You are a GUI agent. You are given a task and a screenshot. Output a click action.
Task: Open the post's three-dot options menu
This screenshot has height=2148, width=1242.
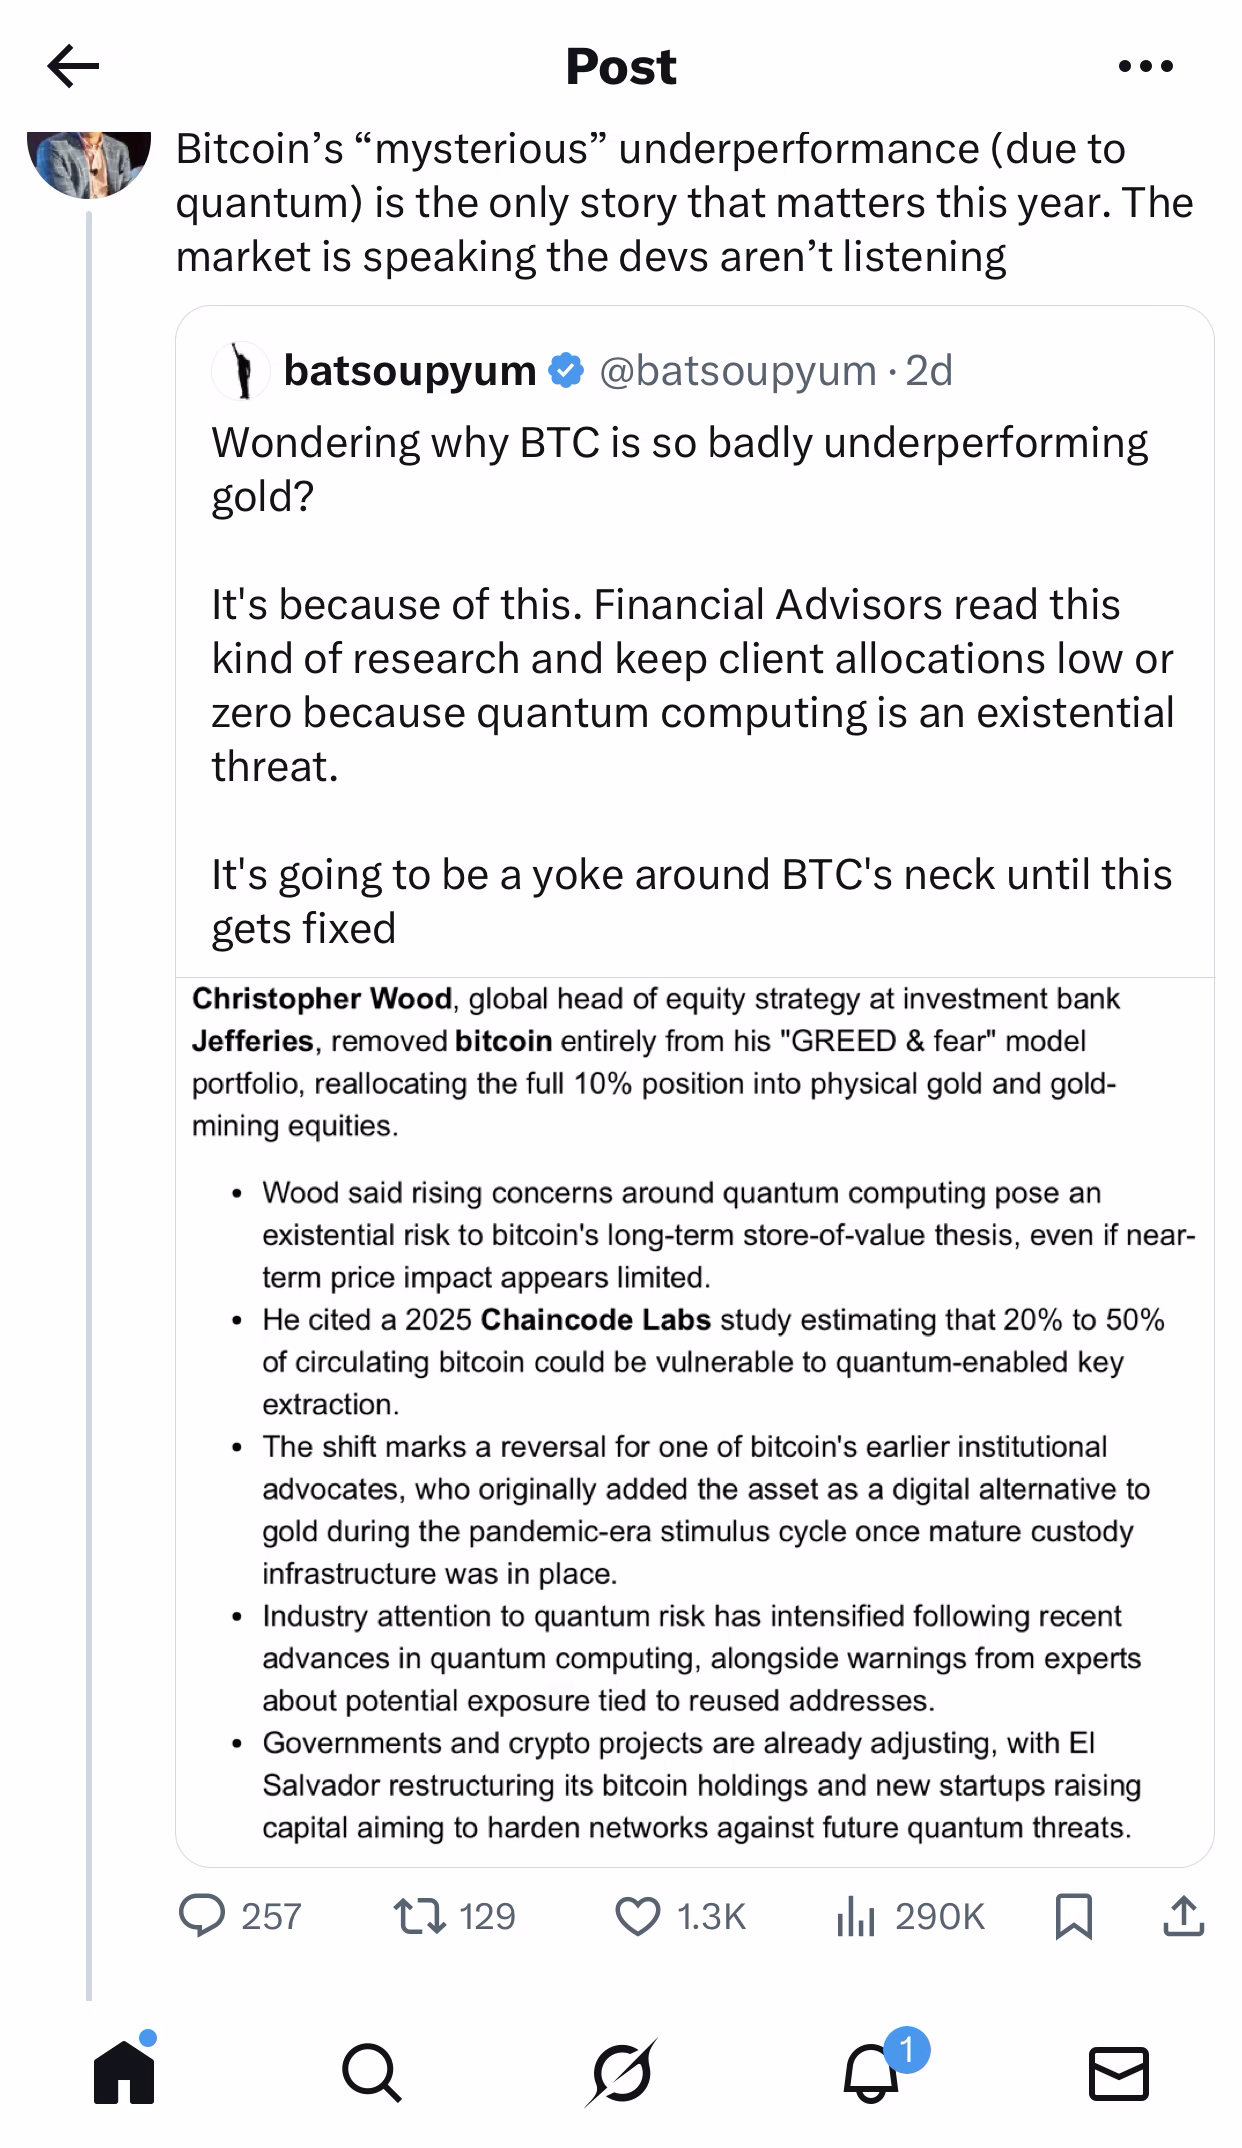[x=1148, y=67]
